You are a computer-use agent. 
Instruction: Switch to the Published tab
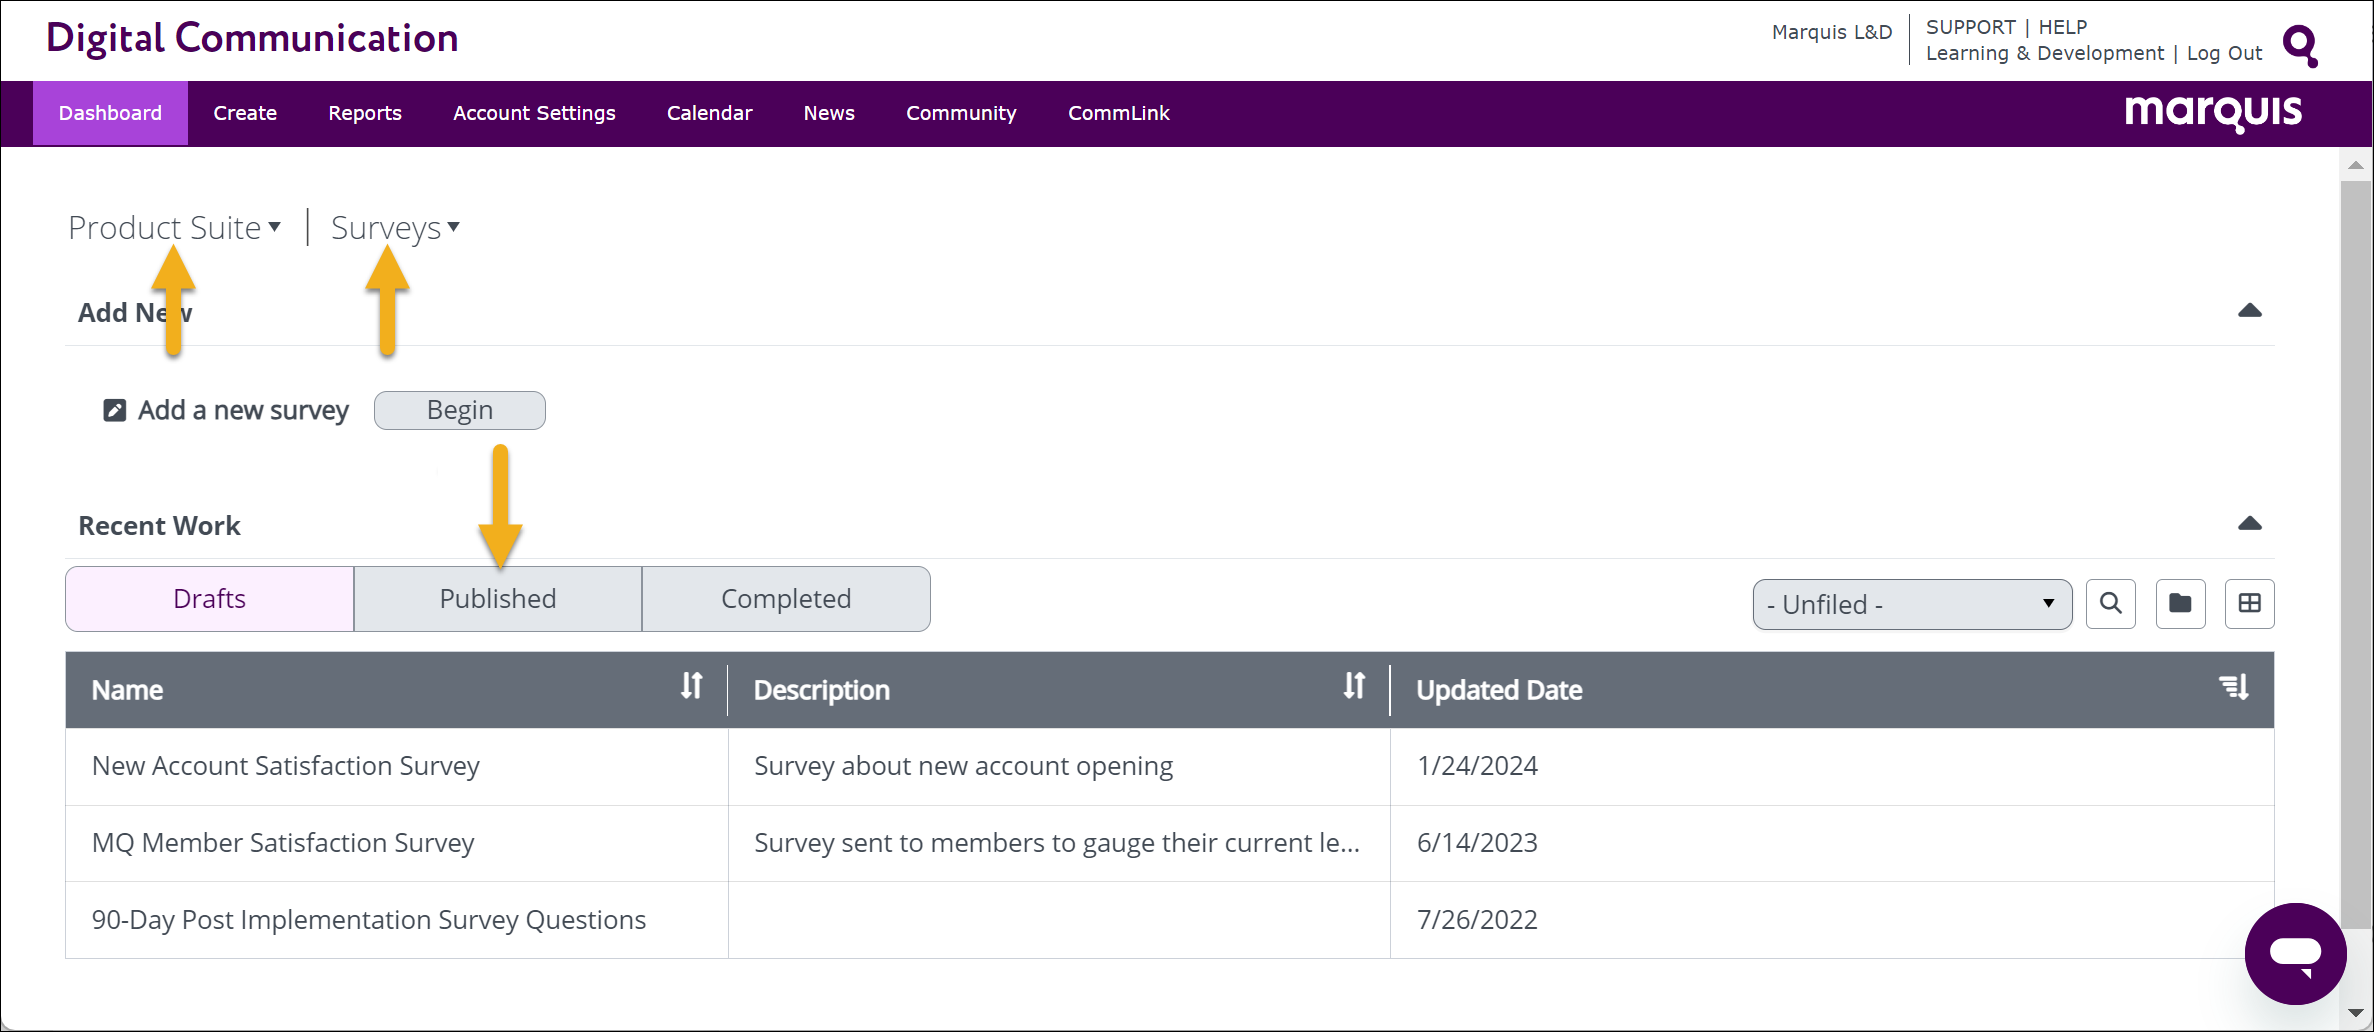[498, 599]
